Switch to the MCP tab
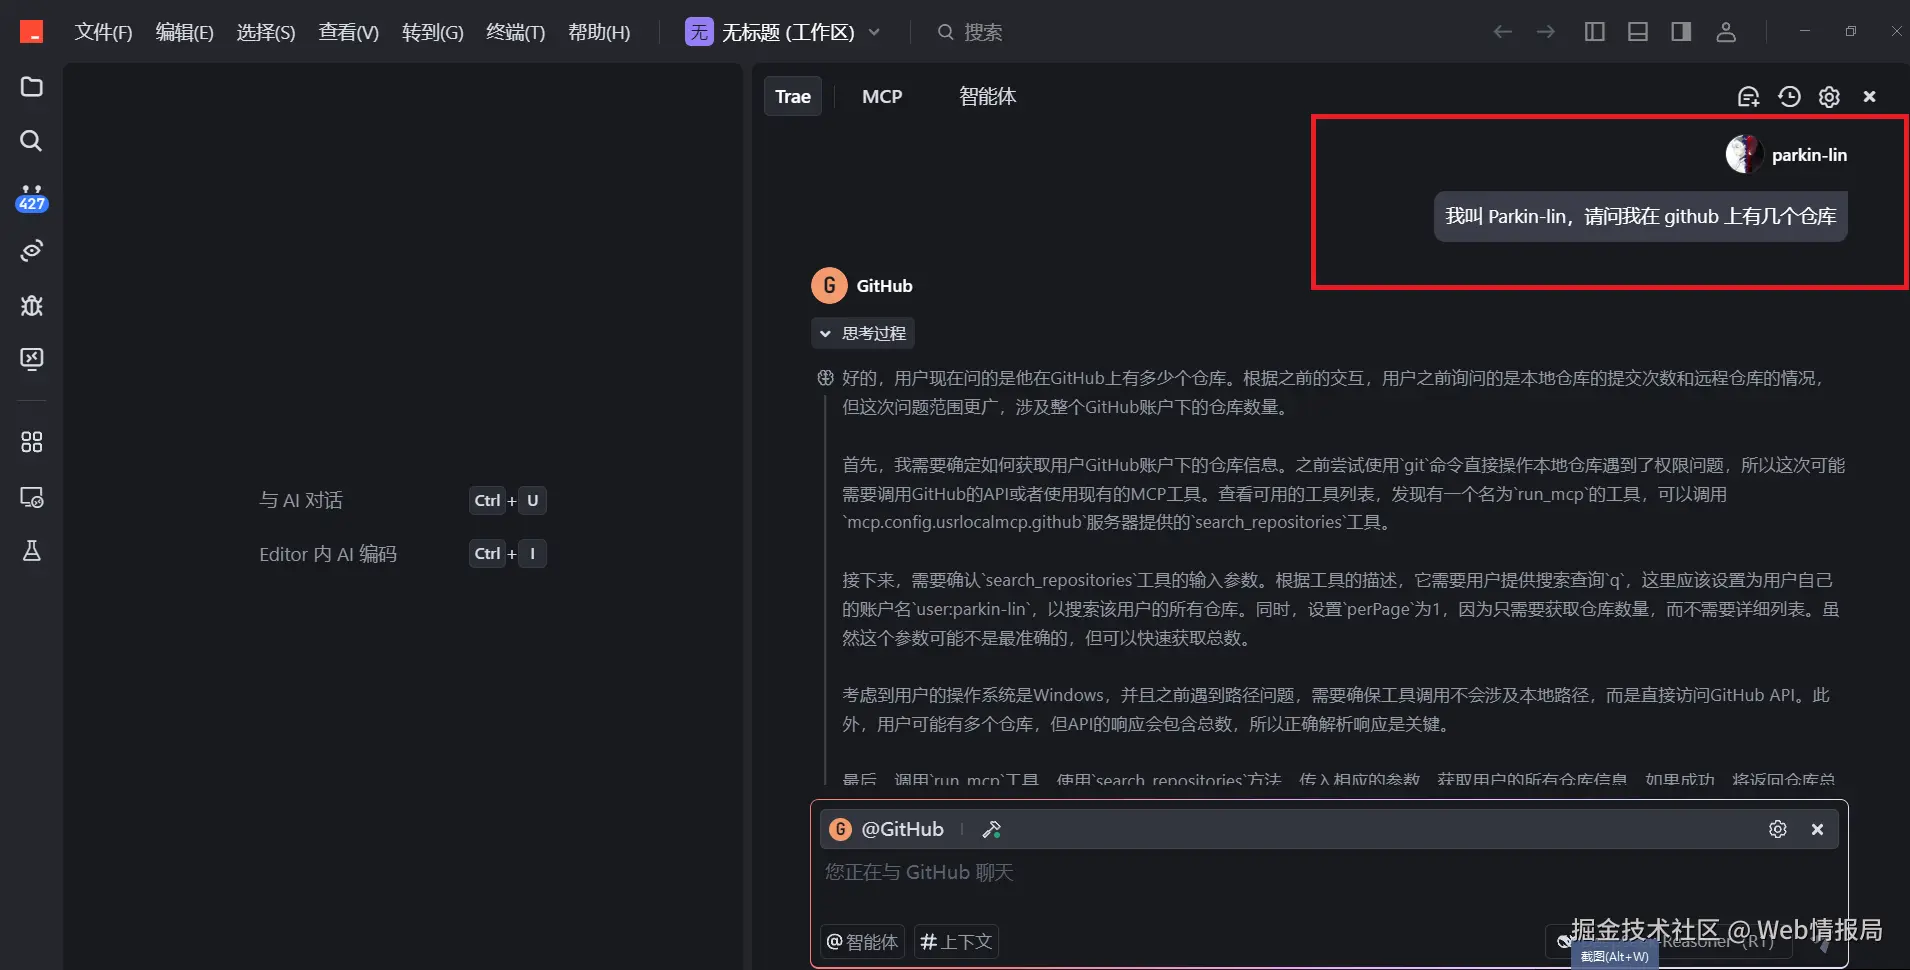1910x970 pixels. click(881, 96)
